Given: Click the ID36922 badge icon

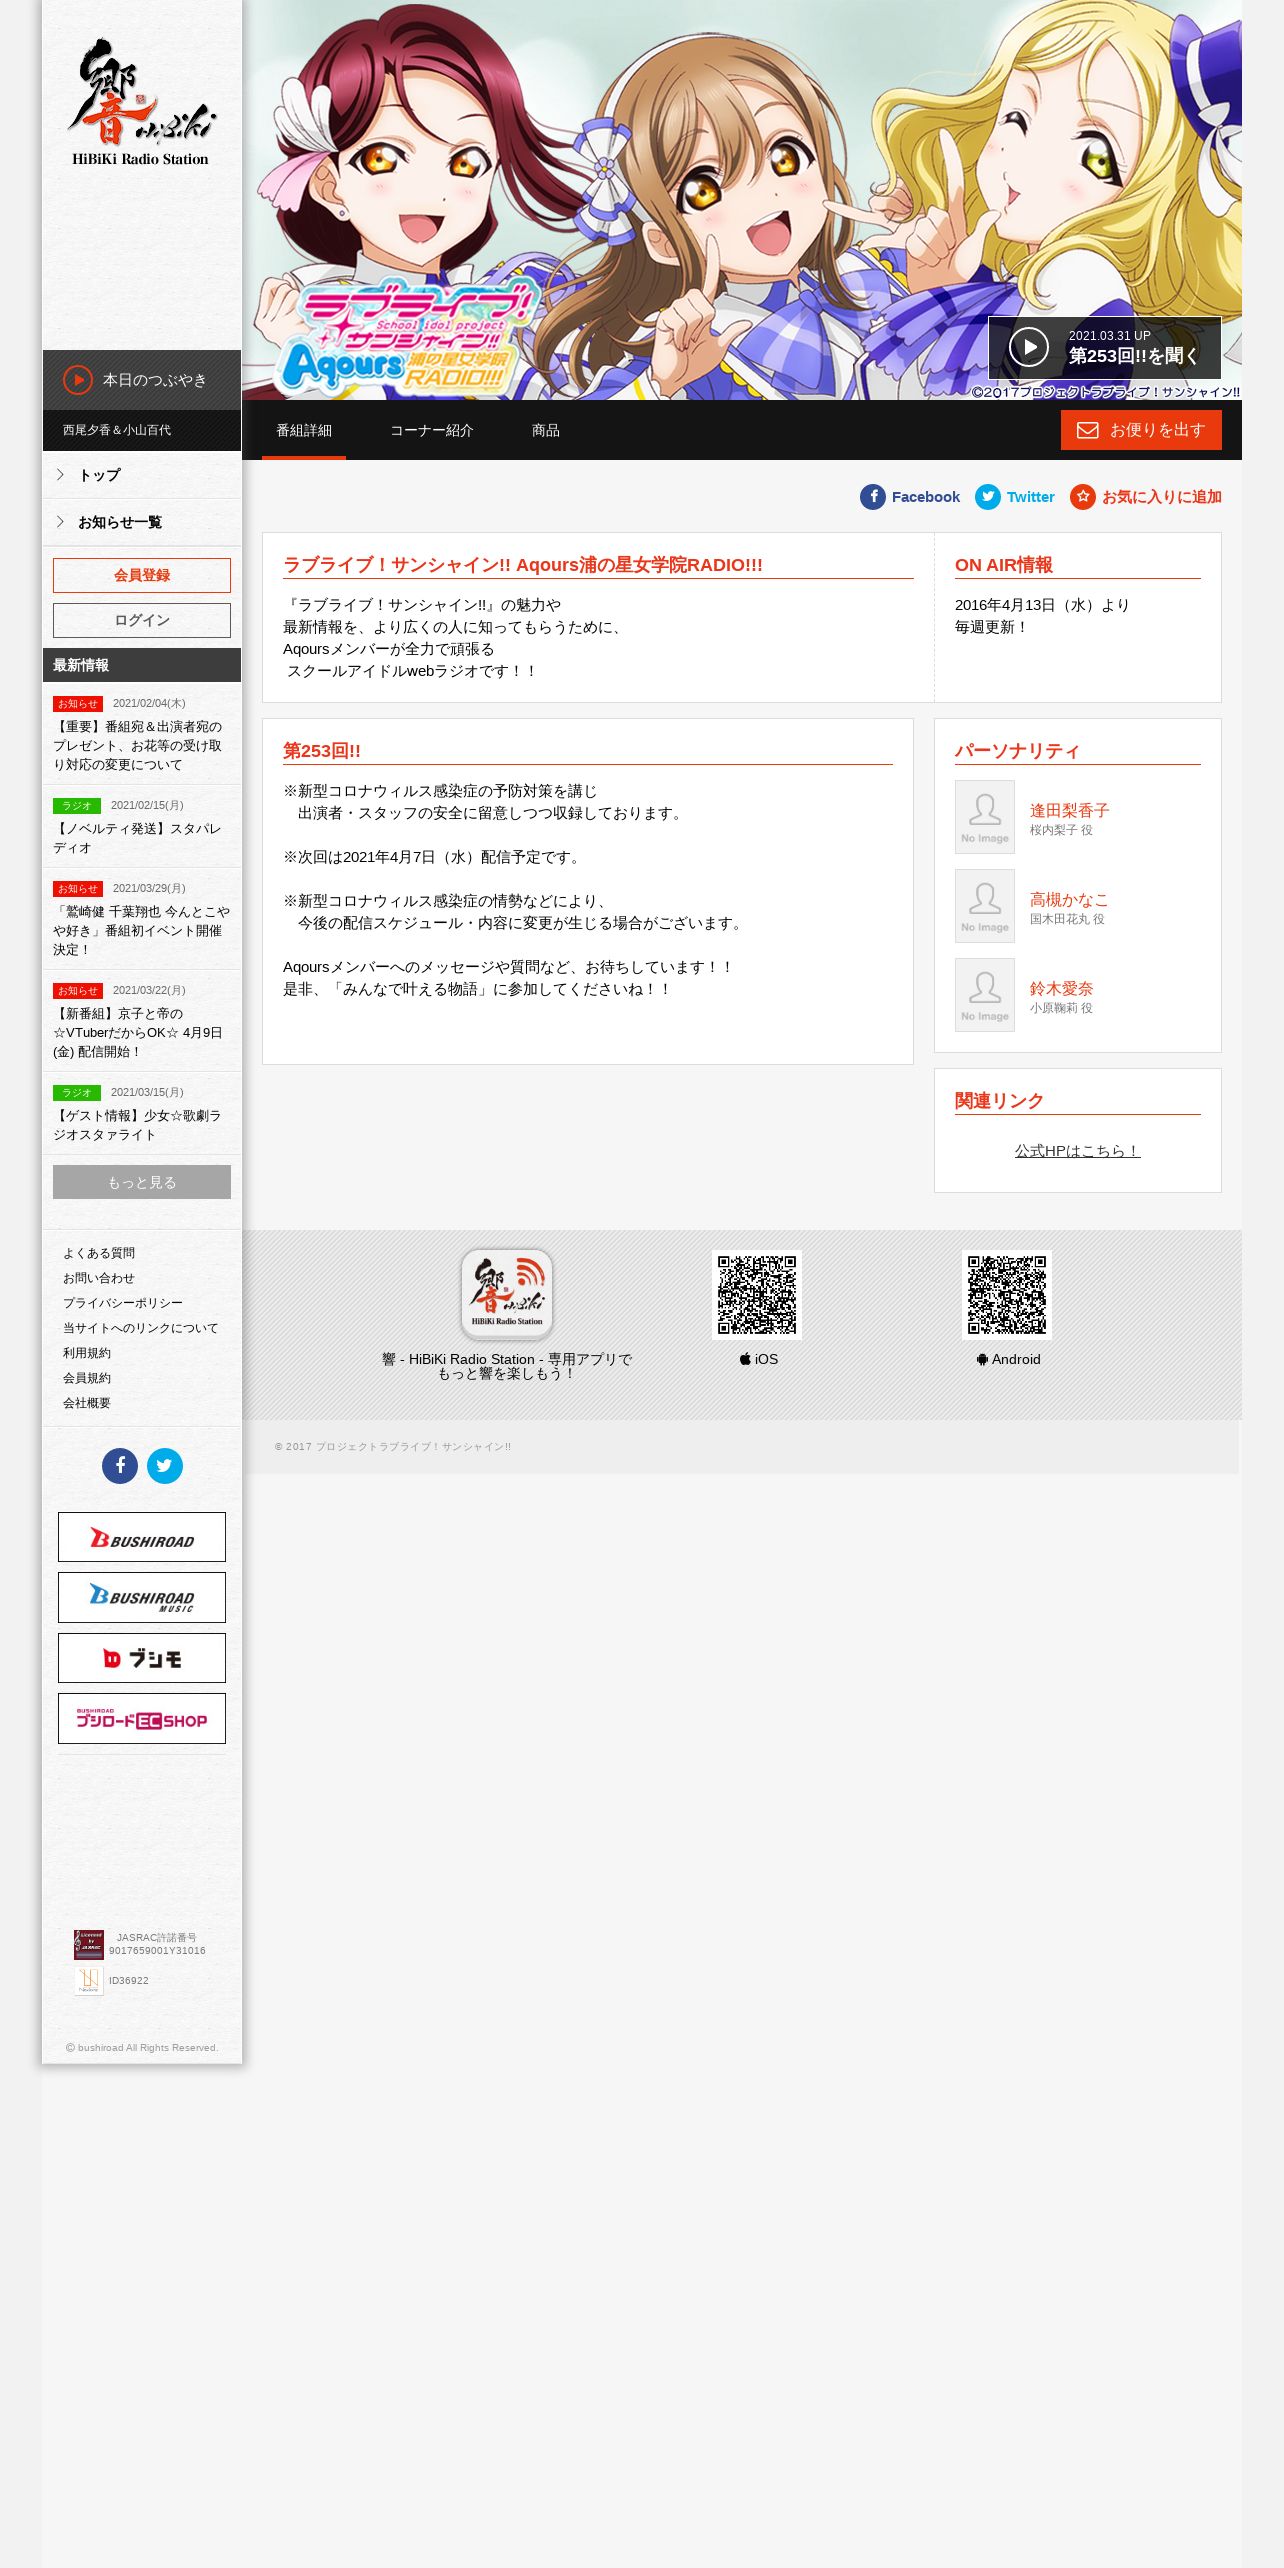Looking at the screenshot, I should tap(89, 1980).
